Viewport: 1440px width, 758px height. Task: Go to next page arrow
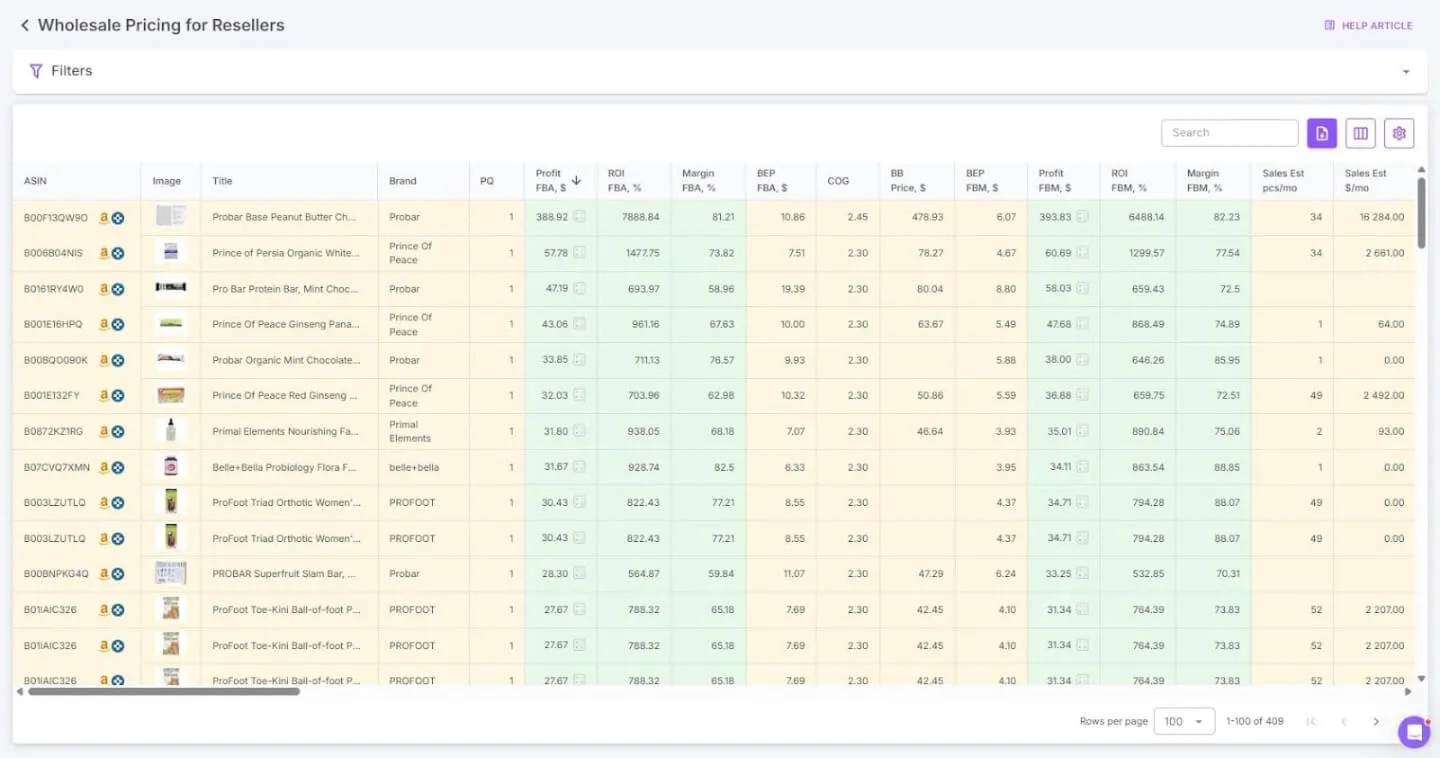1376,721
